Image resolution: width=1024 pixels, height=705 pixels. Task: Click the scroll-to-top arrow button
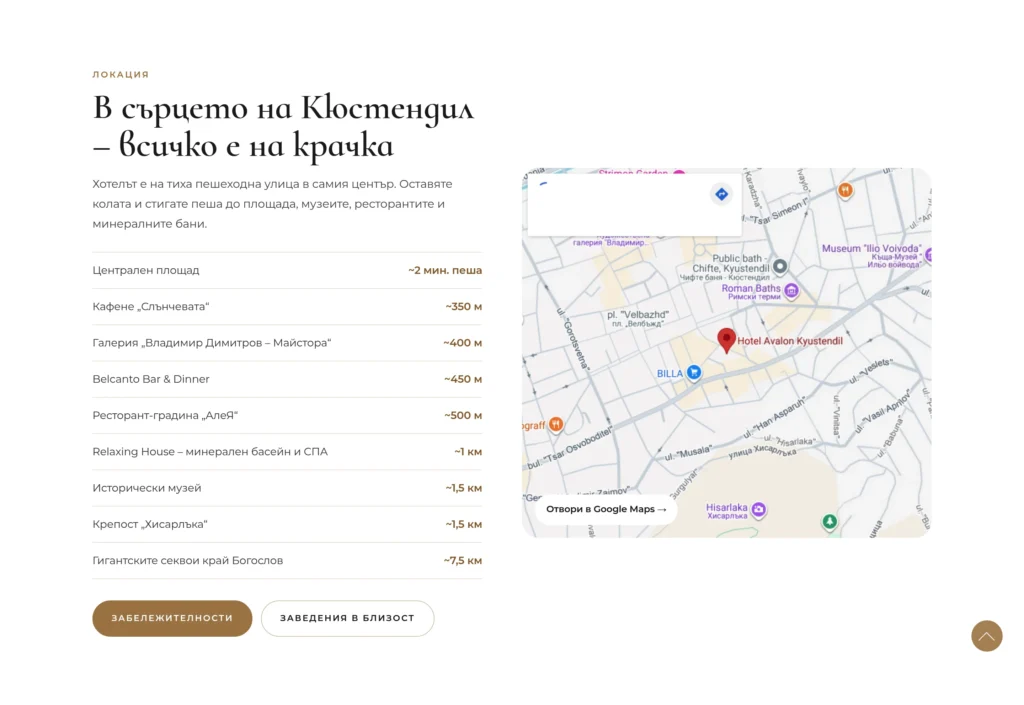point(986,636)
